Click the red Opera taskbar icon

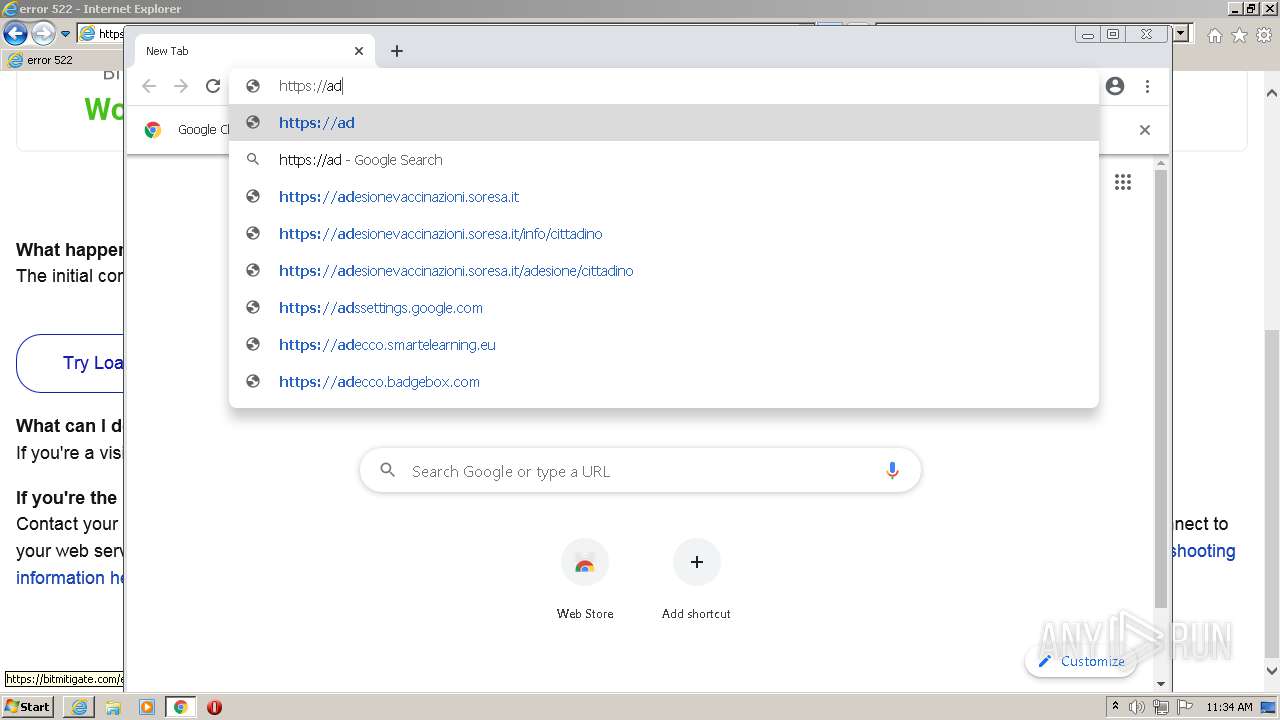point(214,707)
